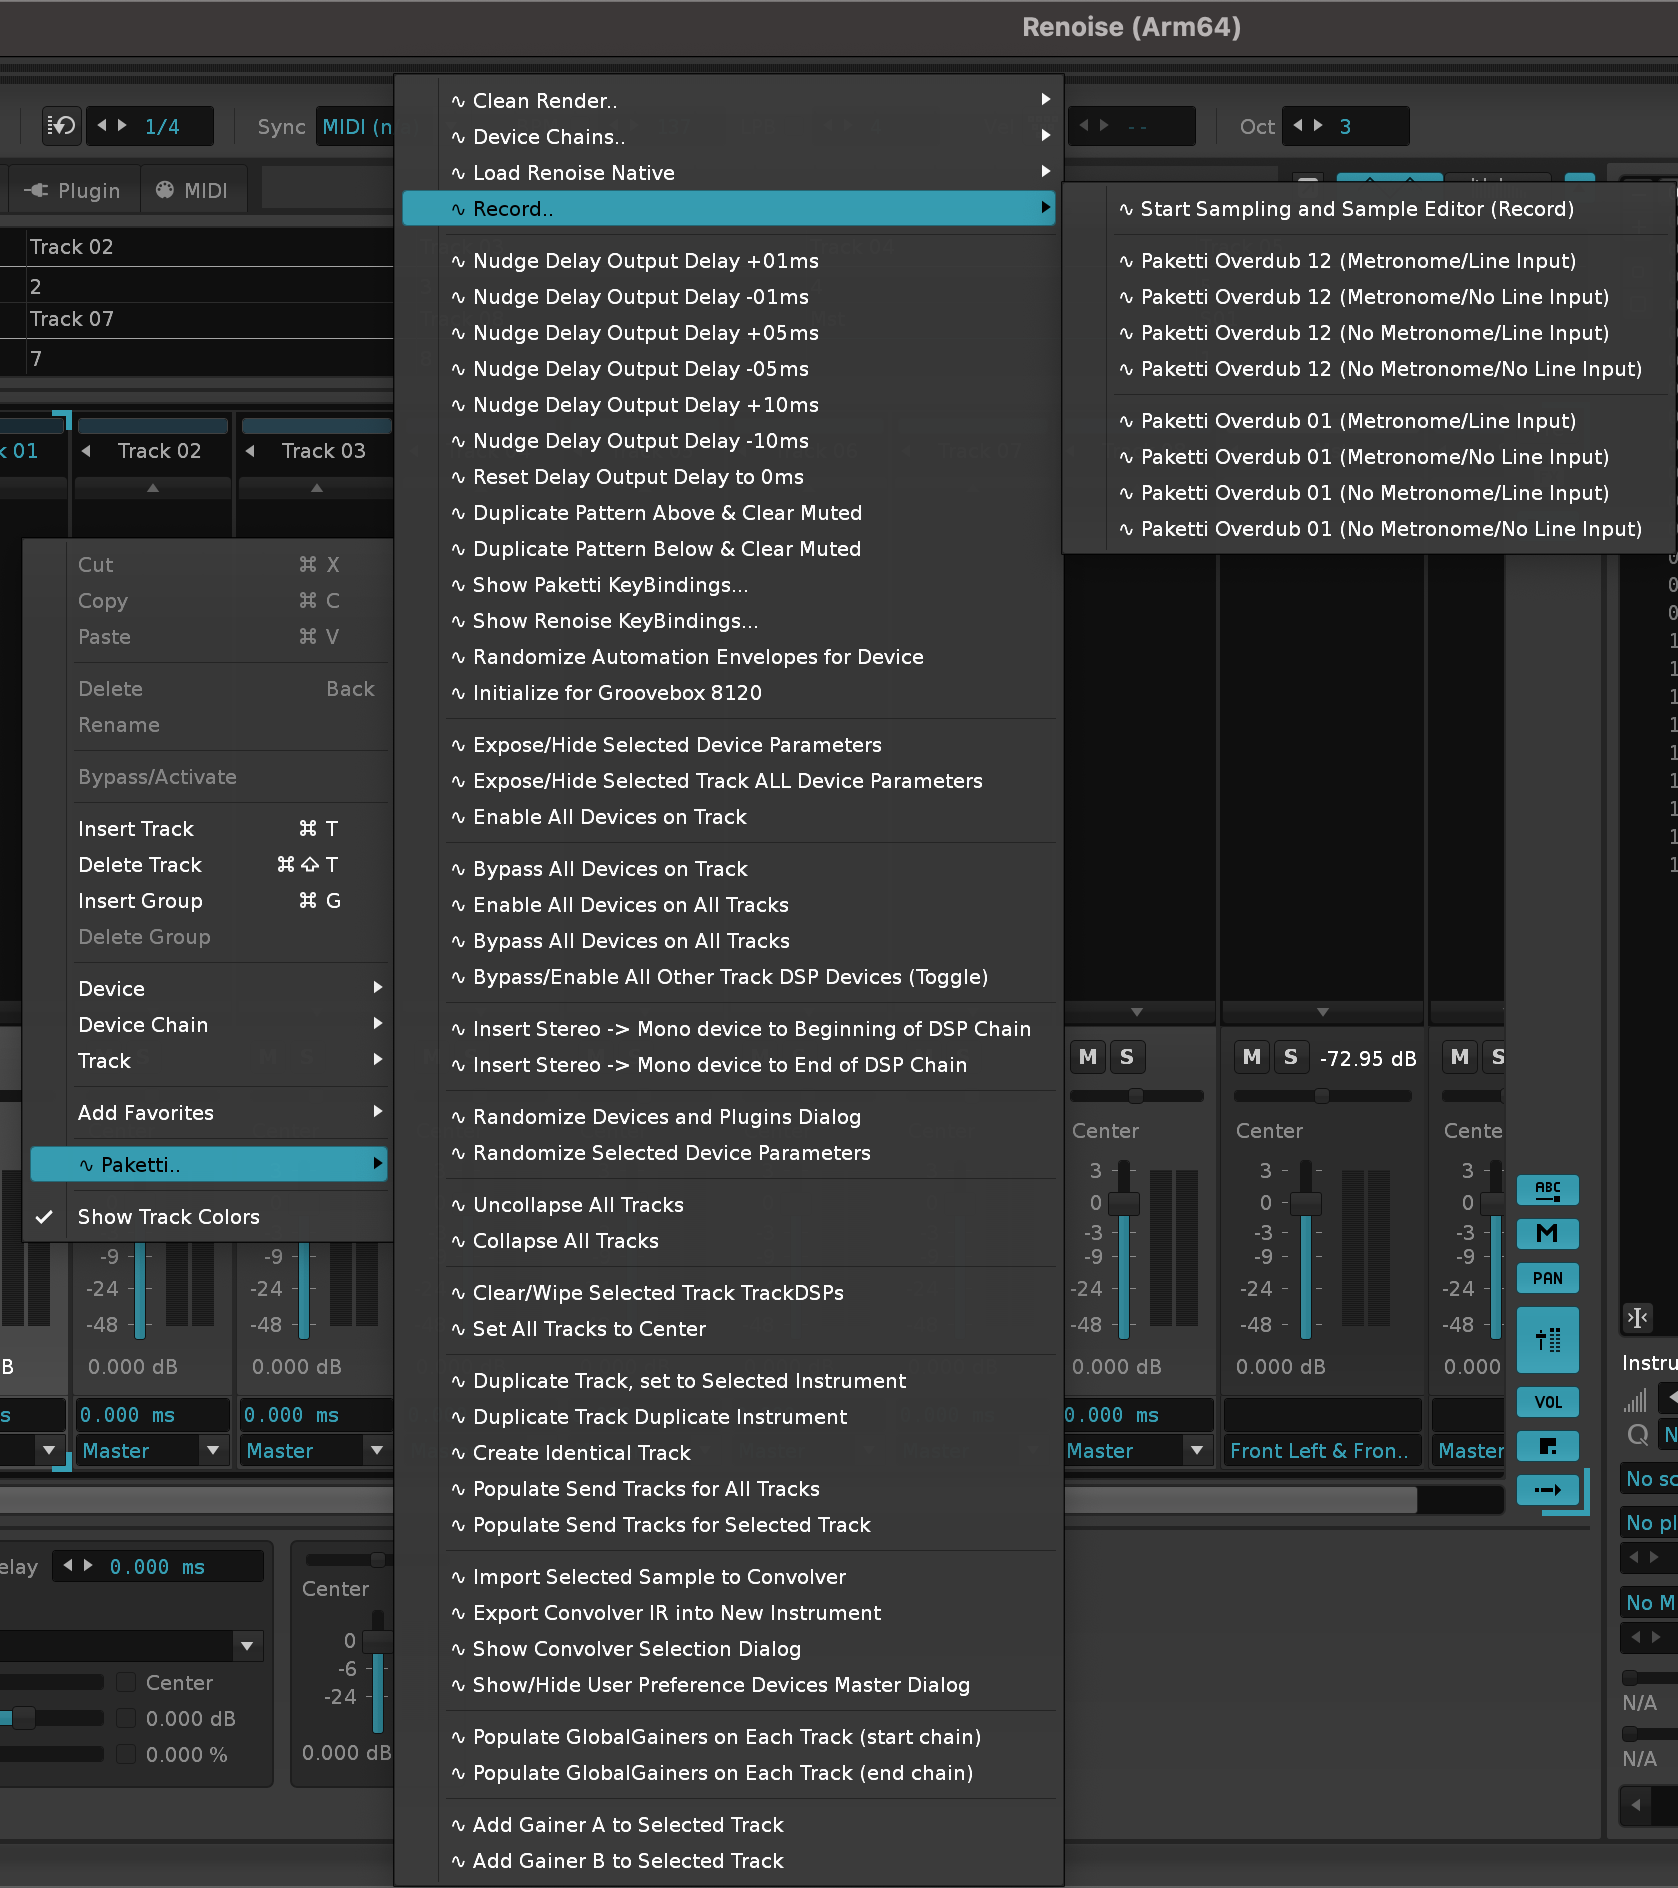Click the arrow routing icon button
The height and width of the screenshot is (1888, 1678).
point(1547,1490)
